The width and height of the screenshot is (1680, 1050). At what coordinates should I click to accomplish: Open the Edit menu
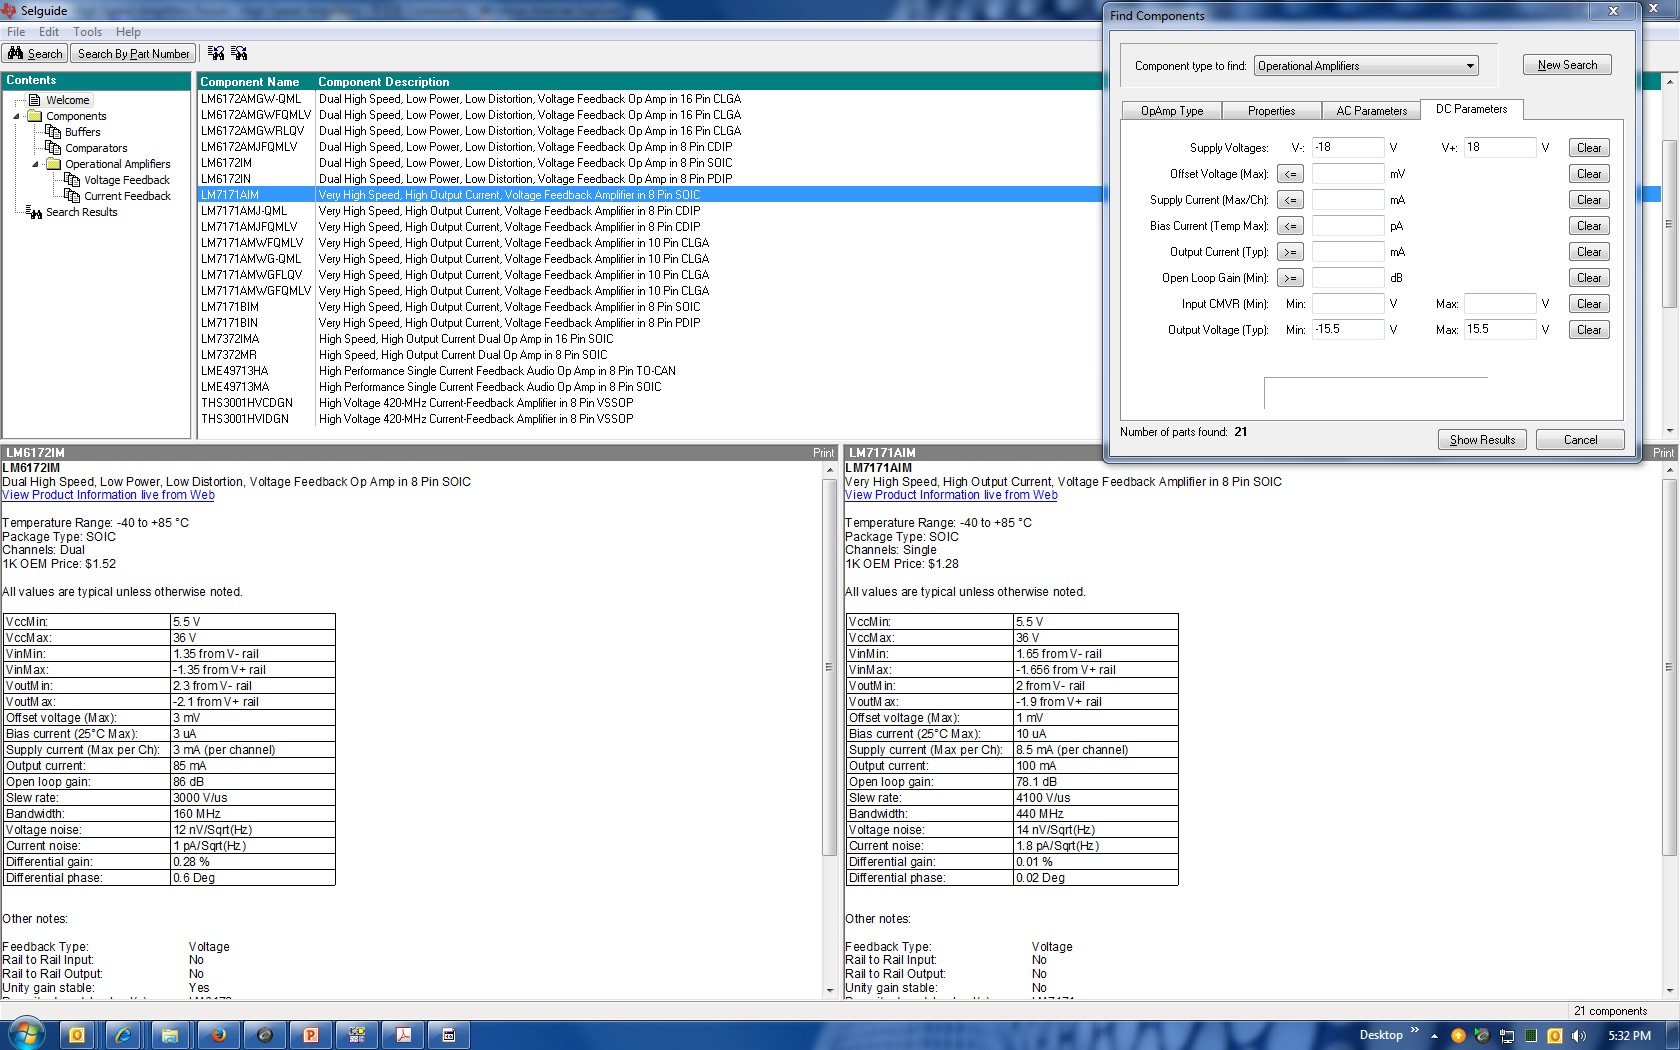(49, 32)
